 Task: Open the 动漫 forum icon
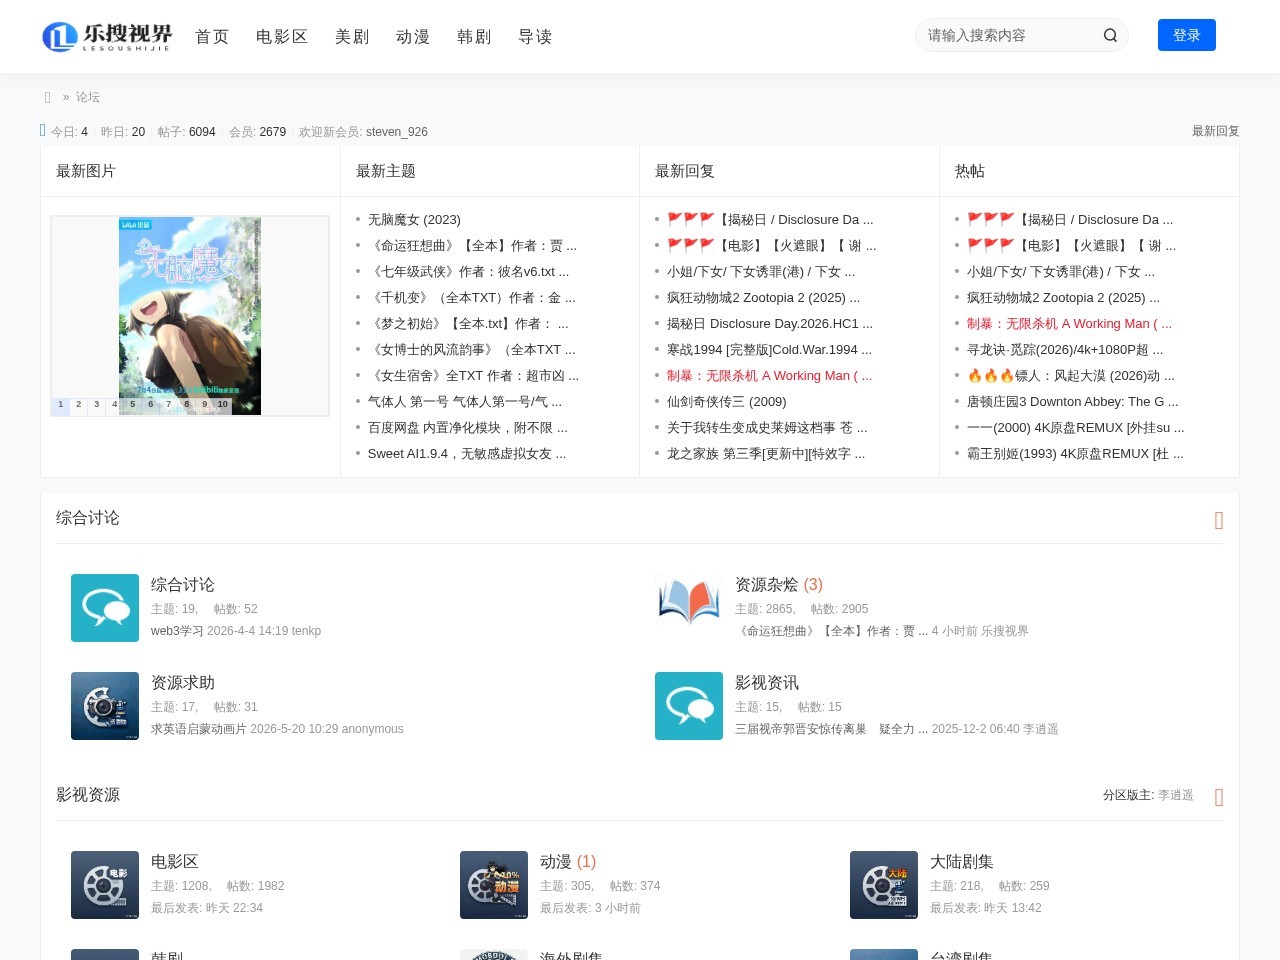494,885
